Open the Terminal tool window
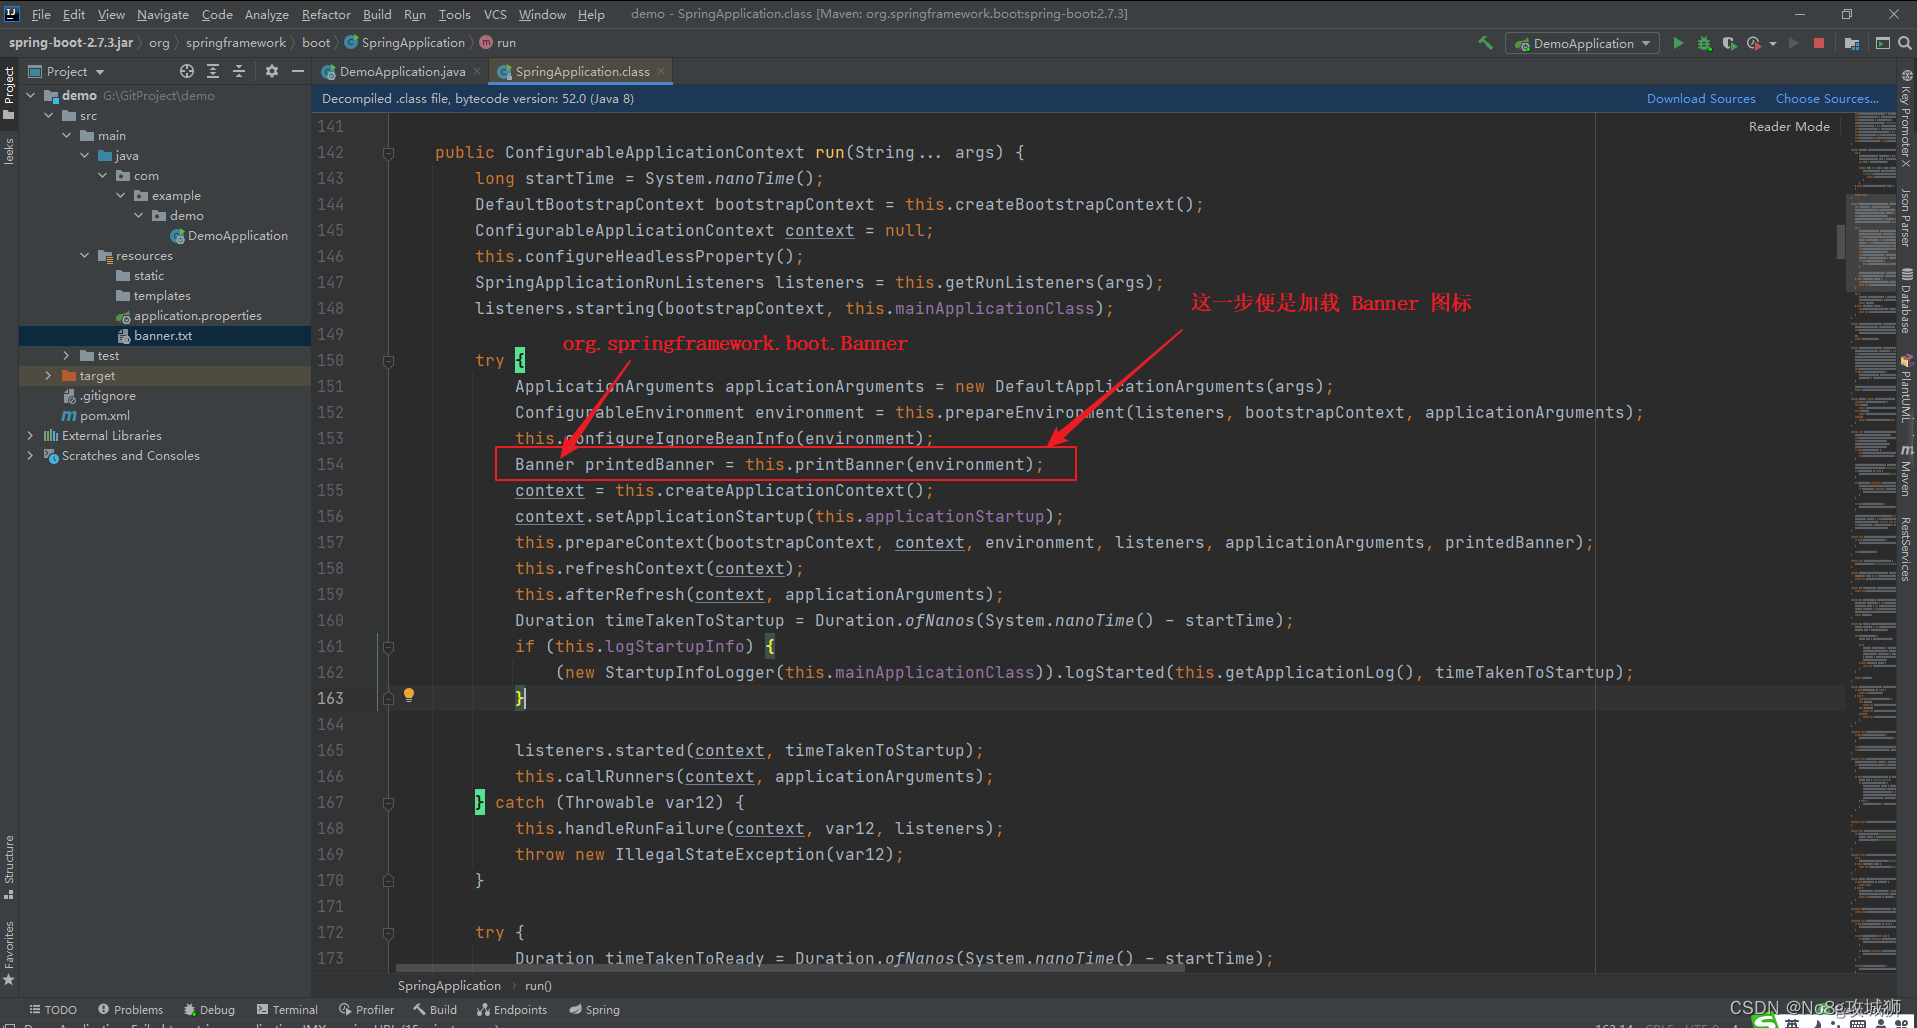 [x=287, y=1010]
